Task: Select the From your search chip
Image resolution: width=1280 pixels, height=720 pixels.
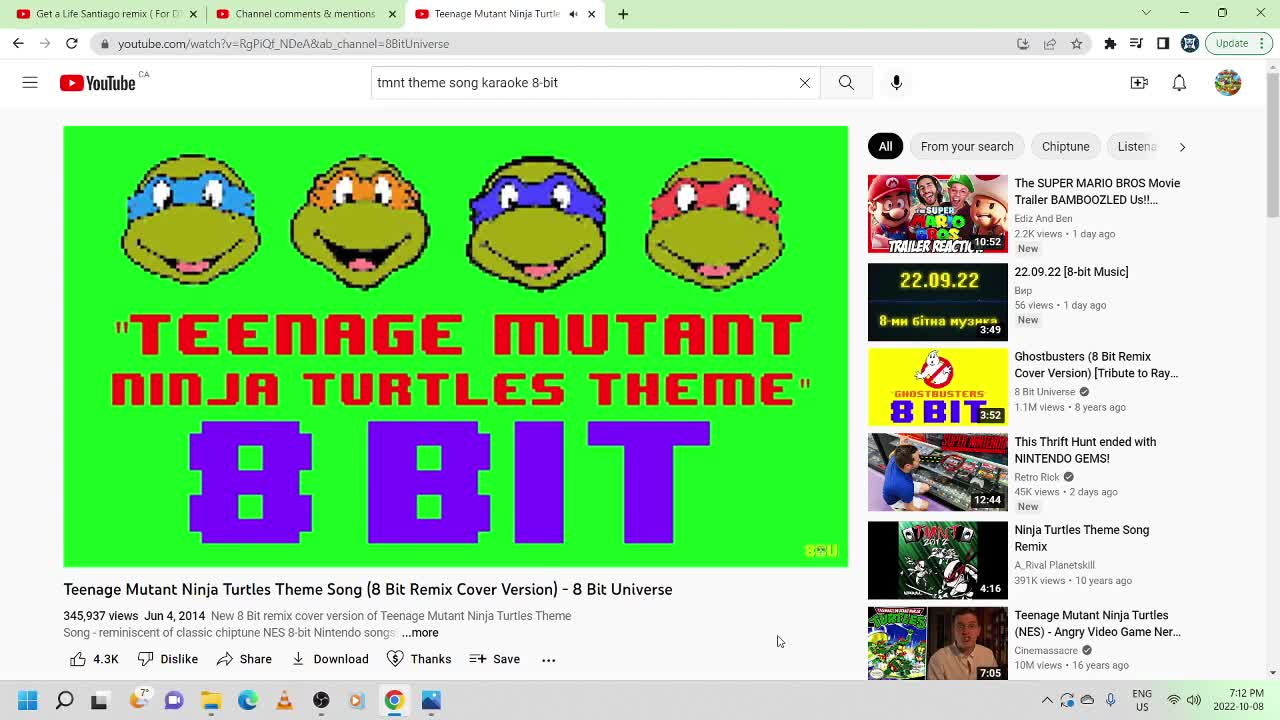Action: (x=967, y=146)
